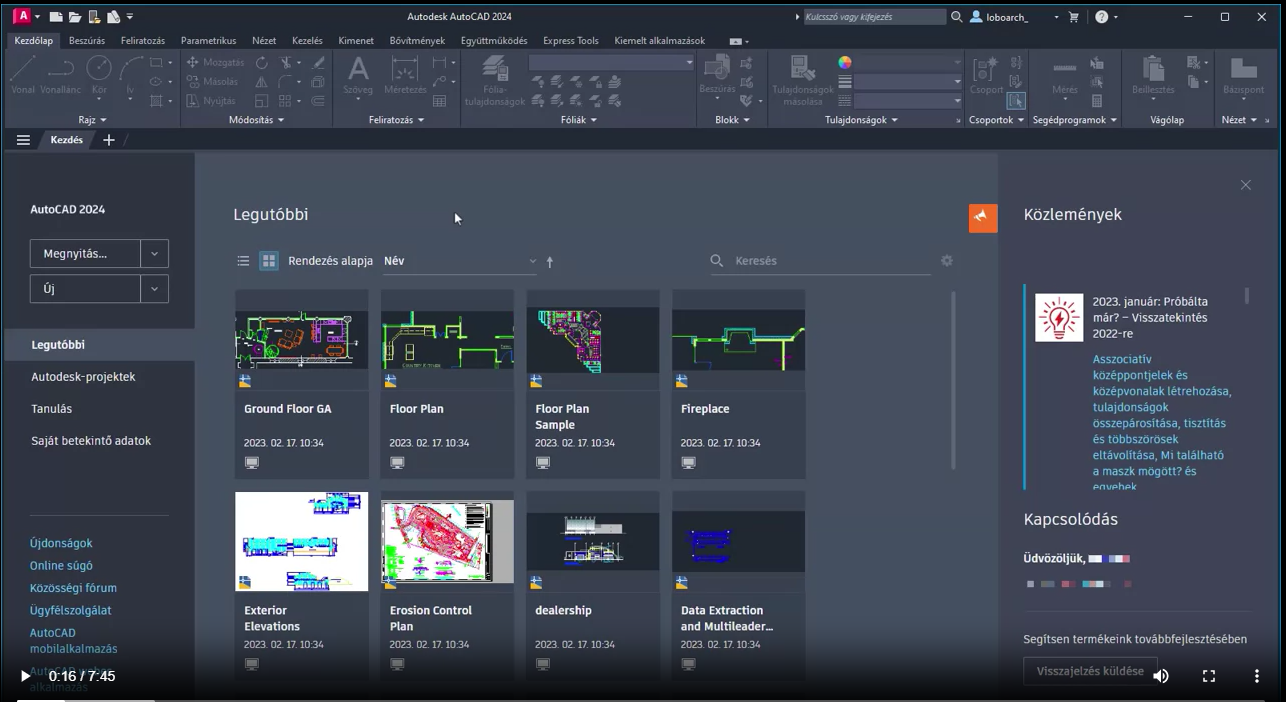Open settings gear next to Keresés search
This screenshot has height=702, width=1286.
(x=947, y=261)
